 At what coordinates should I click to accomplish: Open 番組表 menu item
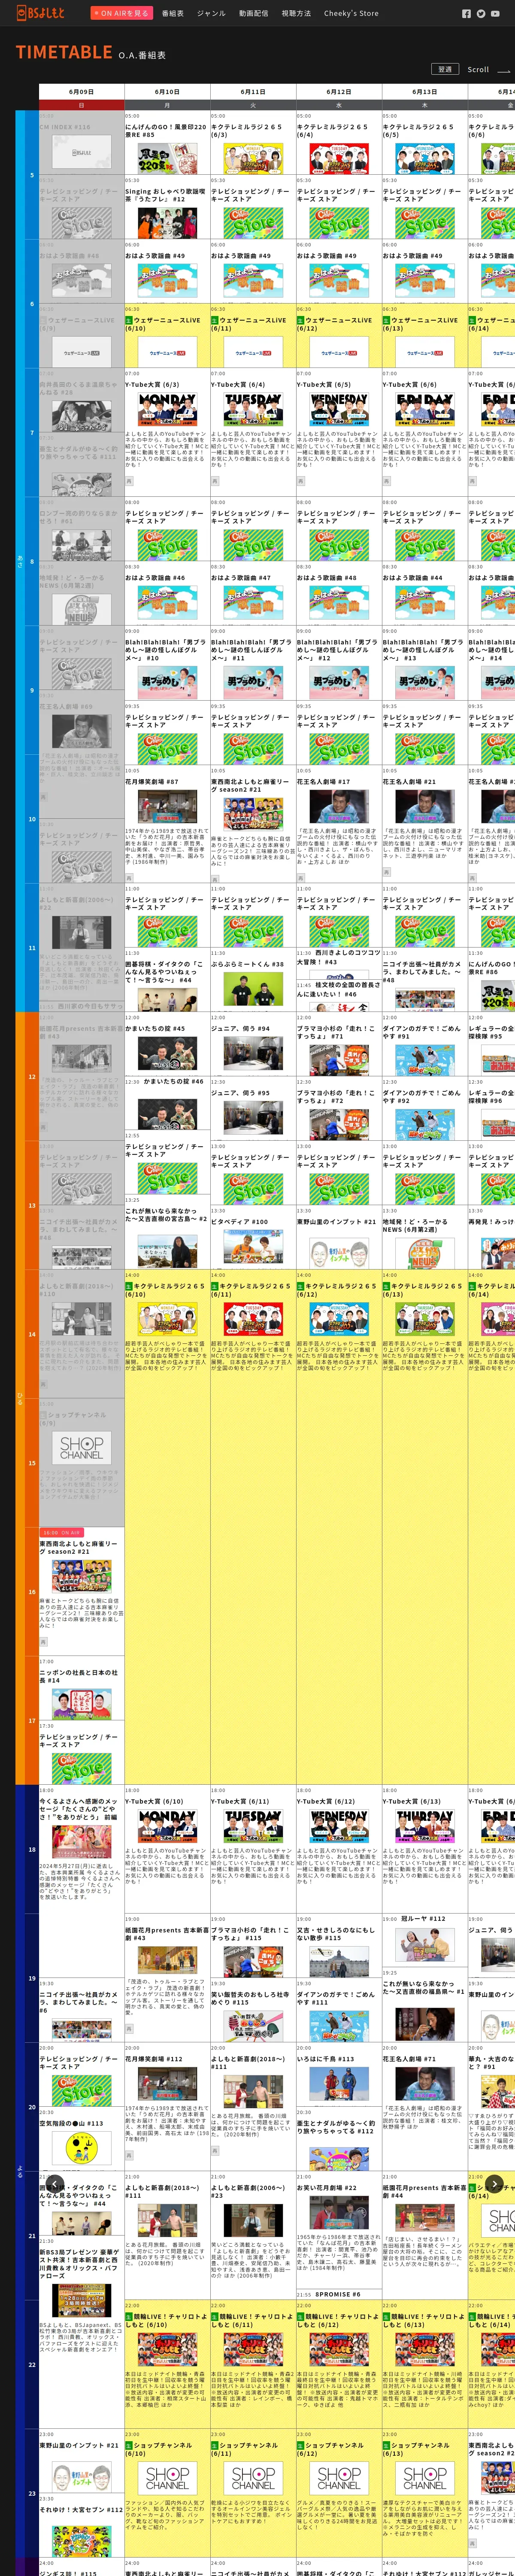tap(173, 13)
